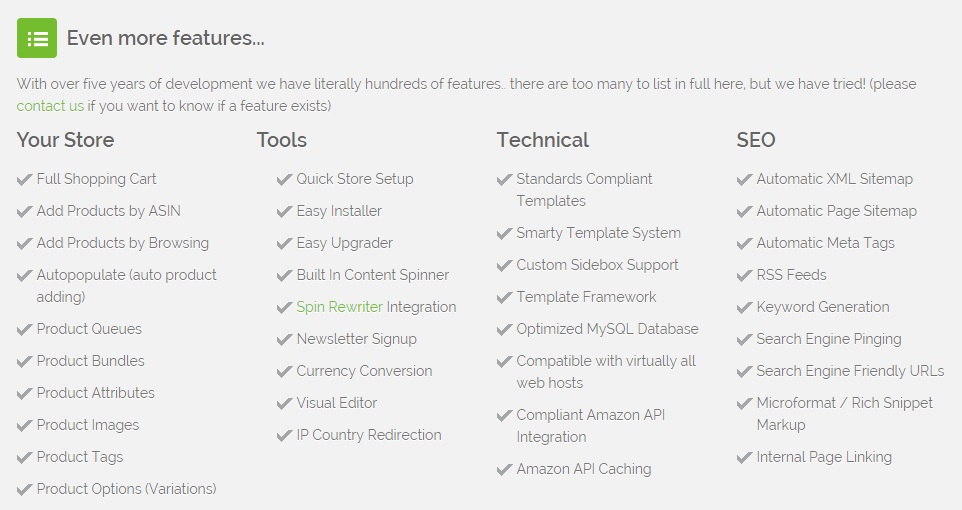Open the contact us link
This screenshot has height=510, width=962.
(x=50, y=106)
